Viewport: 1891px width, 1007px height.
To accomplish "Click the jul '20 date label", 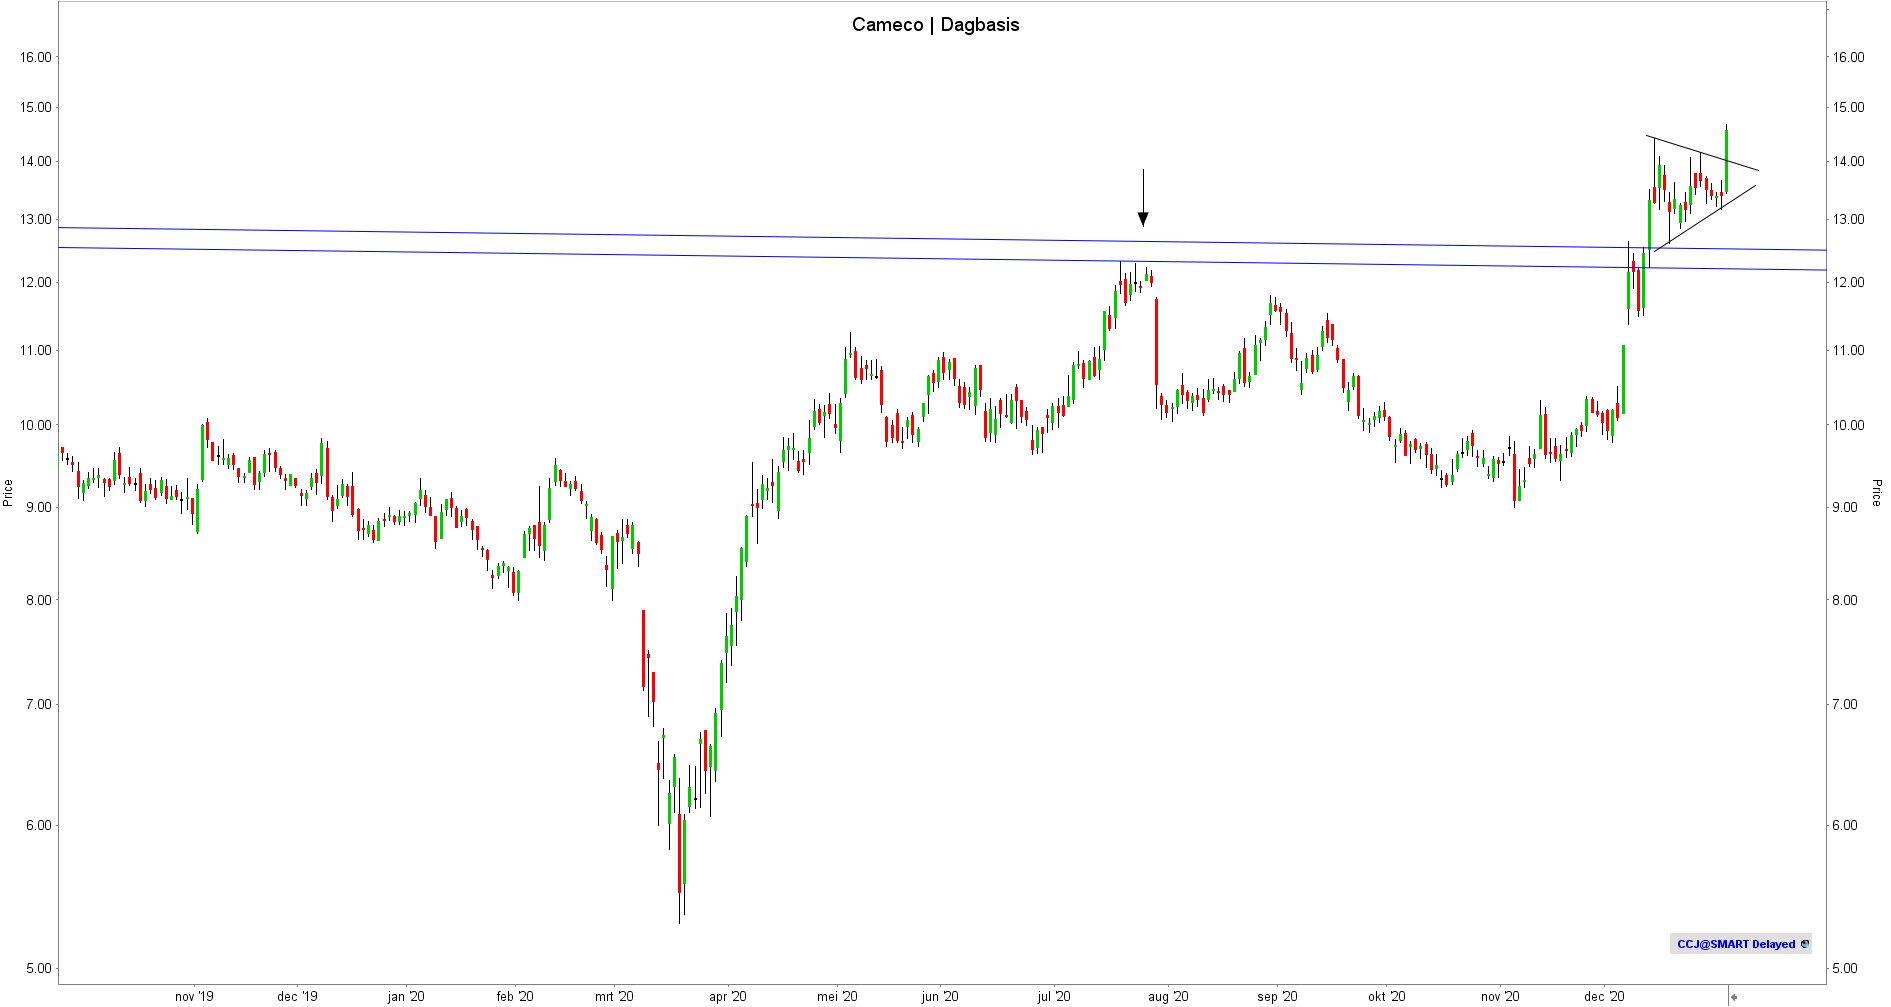I will (x=1054, y=996).
